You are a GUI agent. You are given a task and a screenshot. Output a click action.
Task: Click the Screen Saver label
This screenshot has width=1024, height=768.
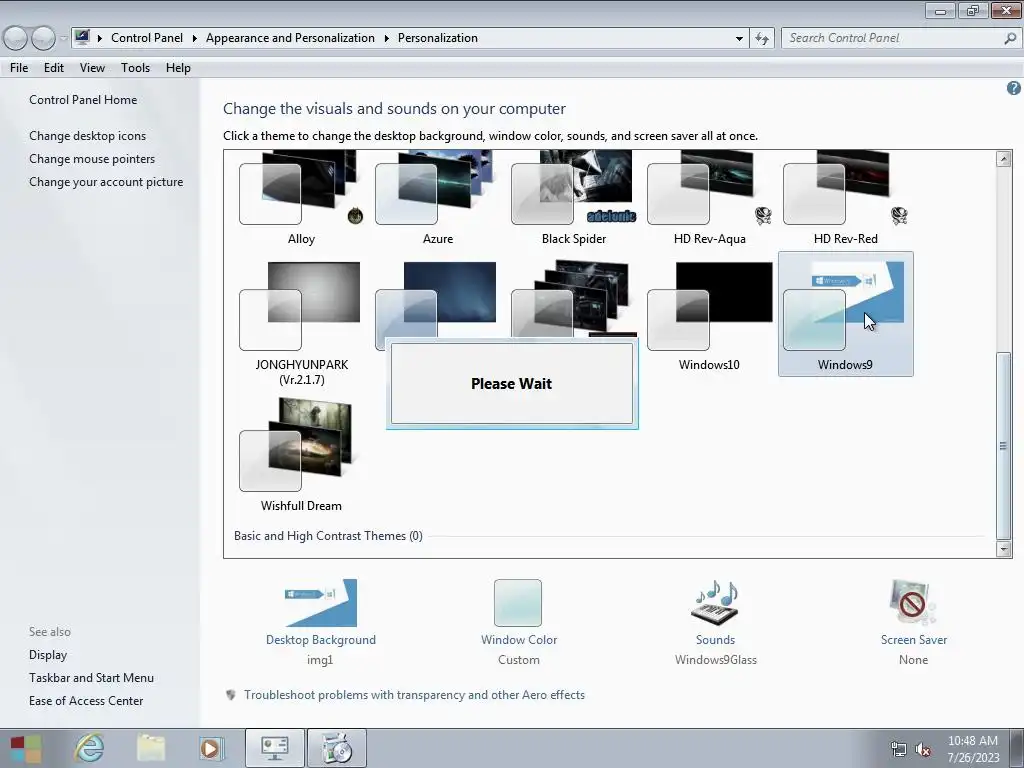(x=914, y=640)
